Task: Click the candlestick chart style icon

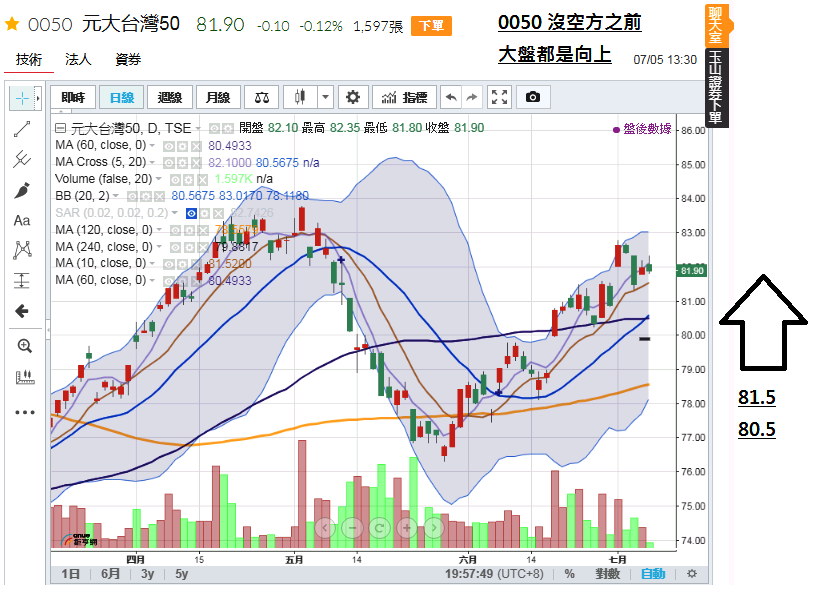Action: 300,97
